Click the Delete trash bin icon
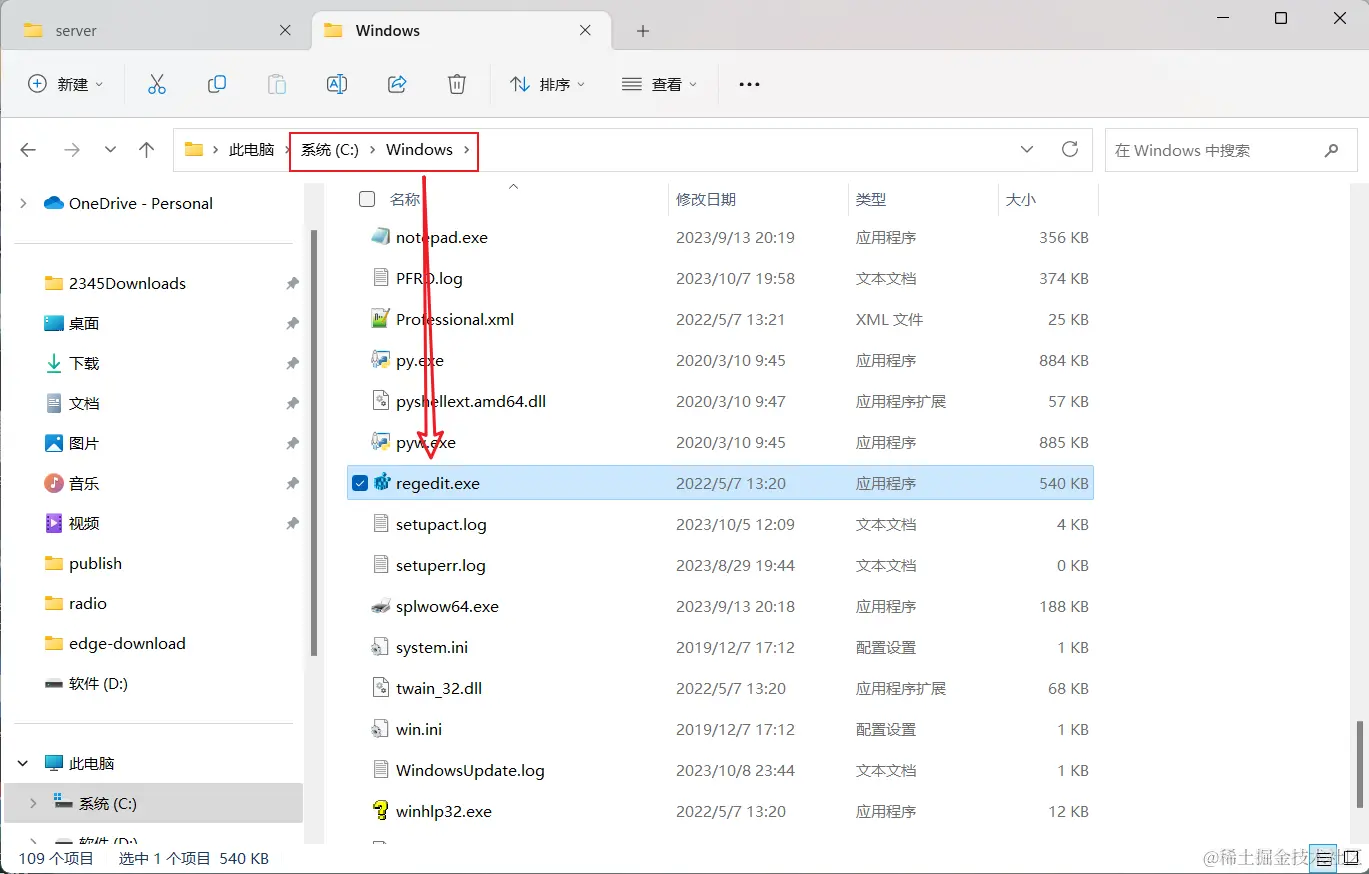Screen dimensions: 1369x874 pos(457,85)
